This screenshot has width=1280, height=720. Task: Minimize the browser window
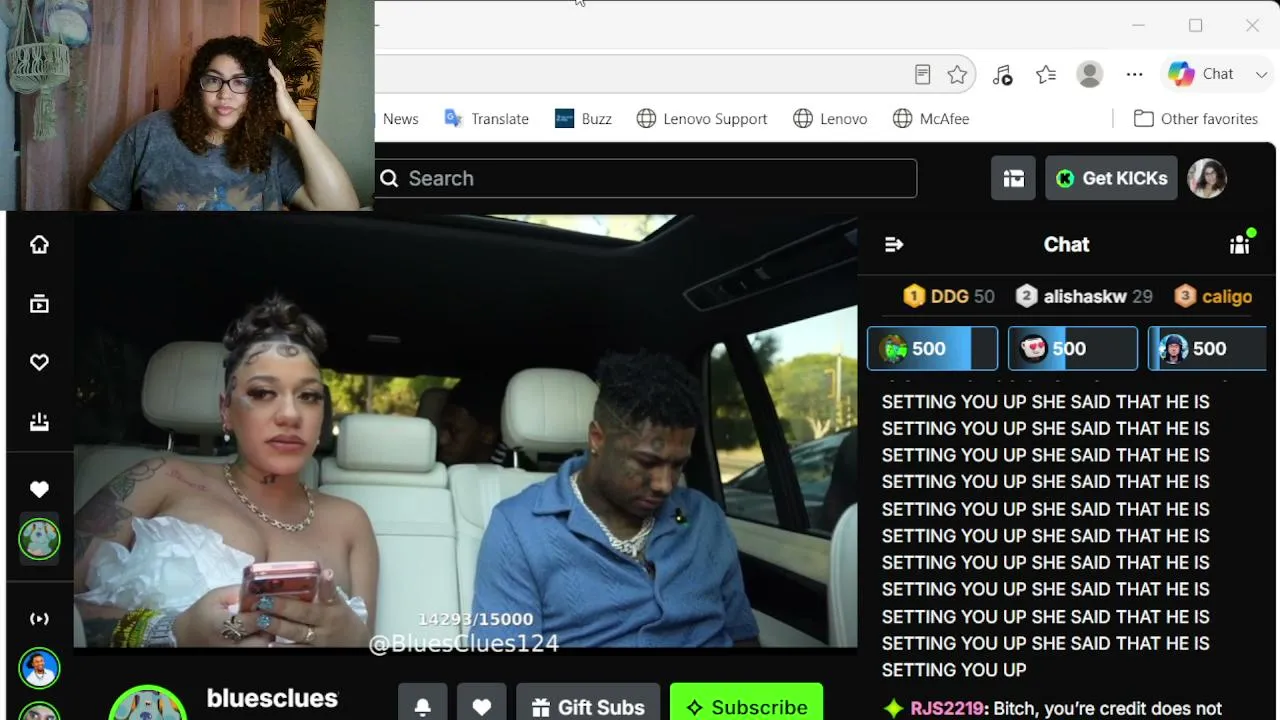point(1138,25)
